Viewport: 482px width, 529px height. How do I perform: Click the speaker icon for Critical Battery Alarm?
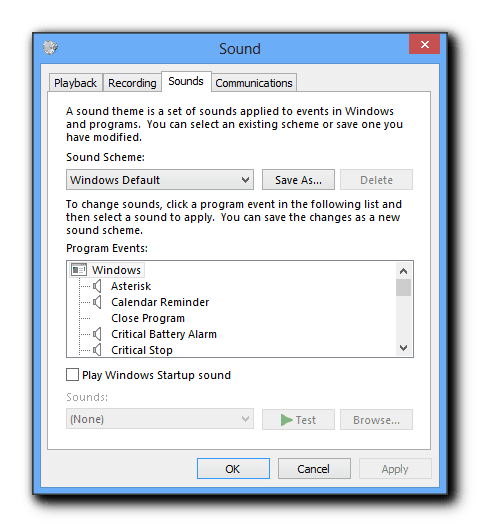97,334
